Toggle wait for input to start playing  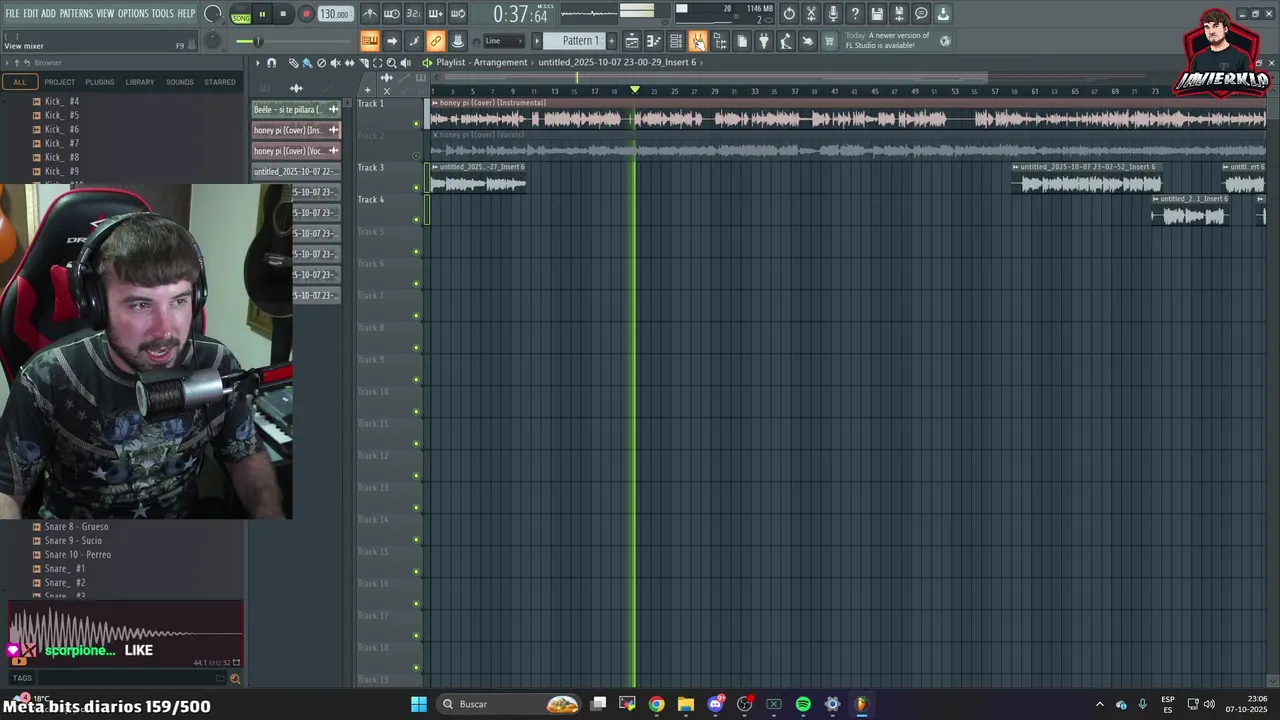[391, 14]
